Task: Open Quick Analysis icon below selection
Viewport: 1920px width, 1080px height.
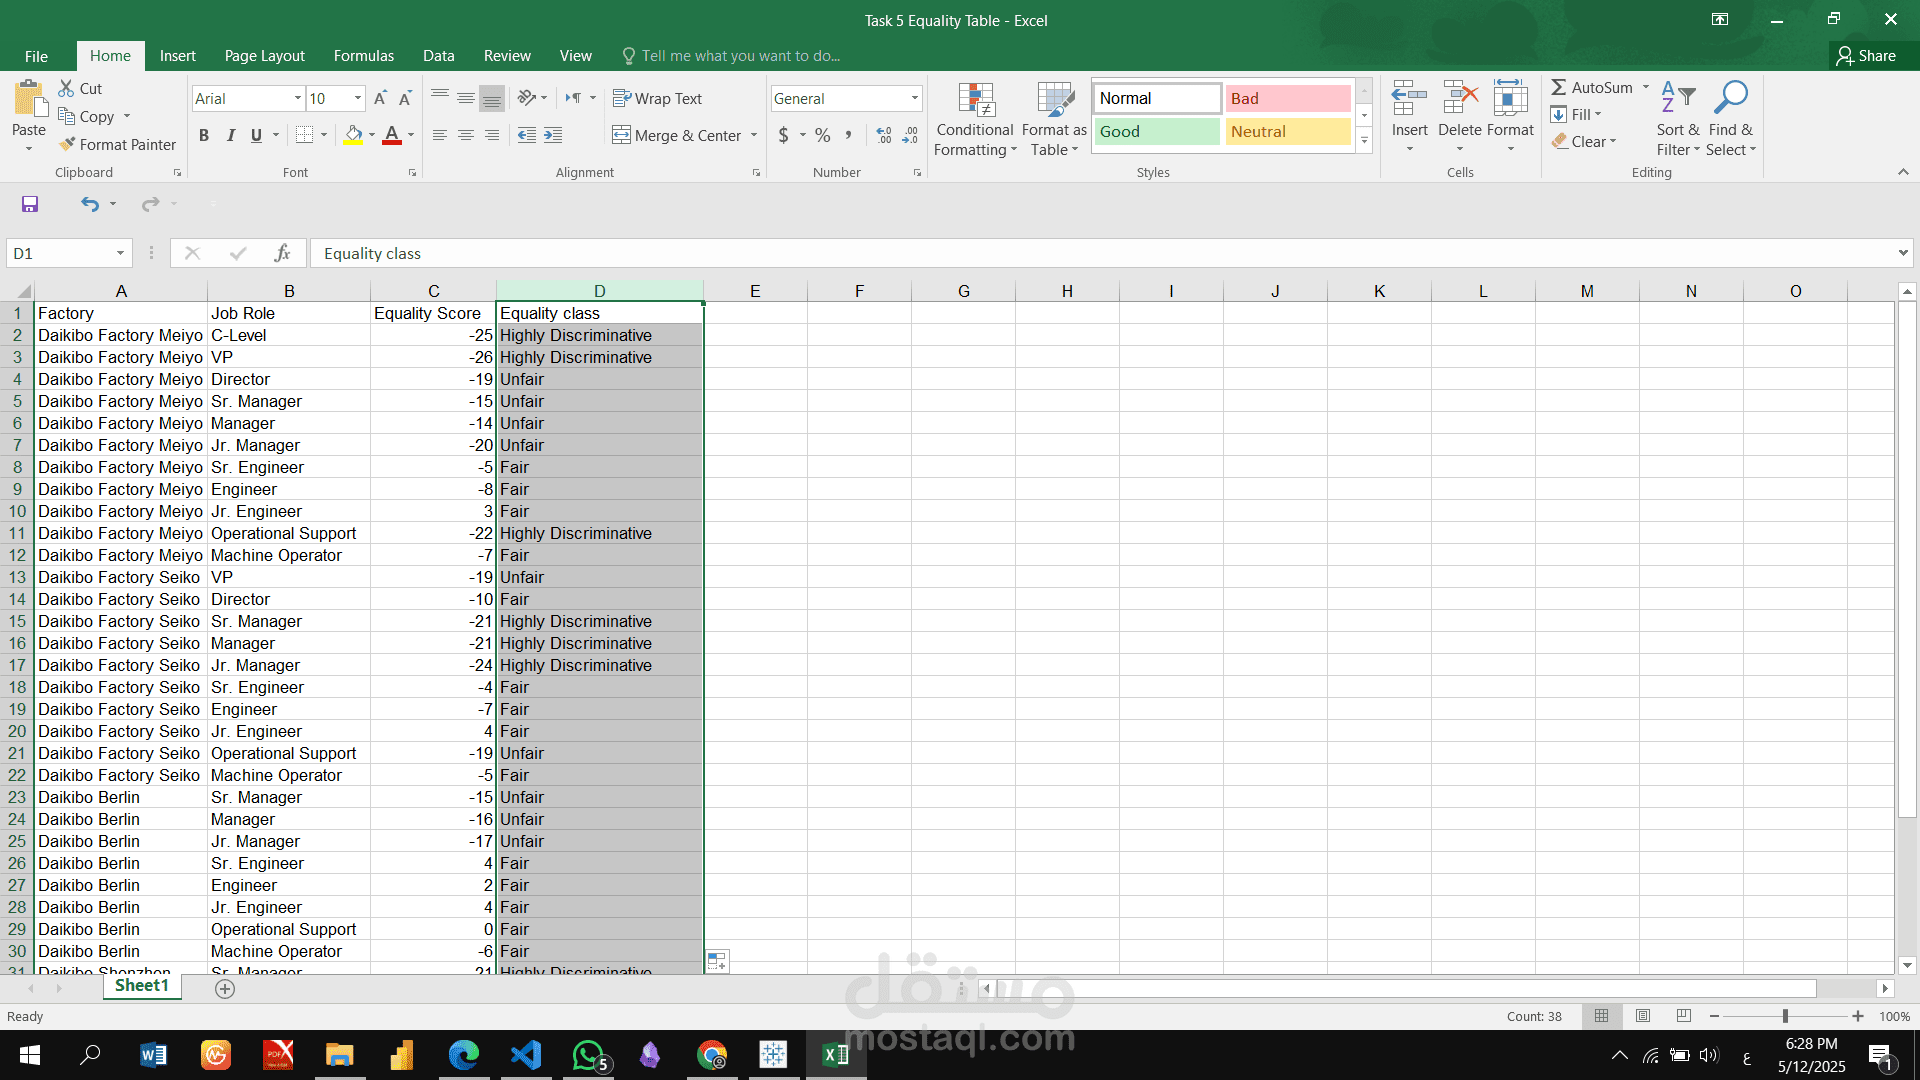Action: click(717, 961)
